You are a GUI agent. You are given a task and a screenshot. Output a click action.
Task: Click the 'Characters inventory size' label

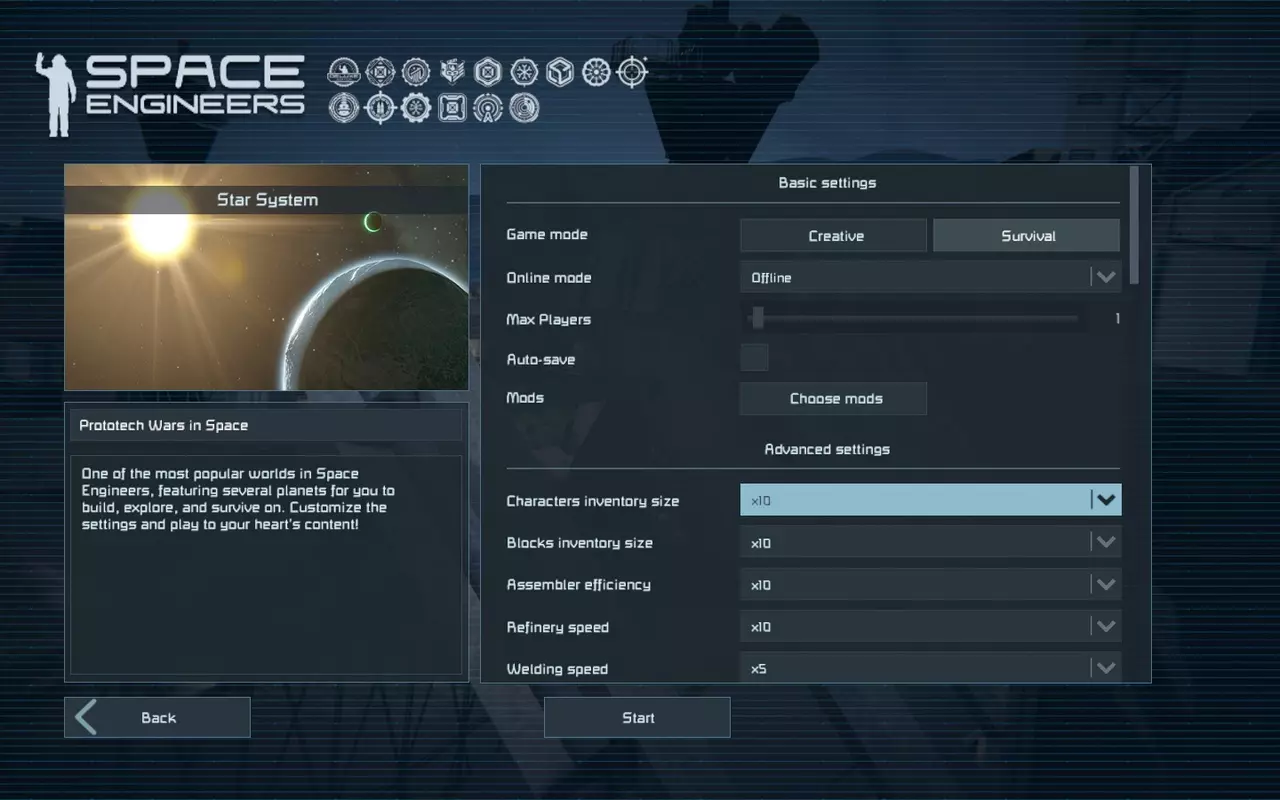click(x=593, y=501)
